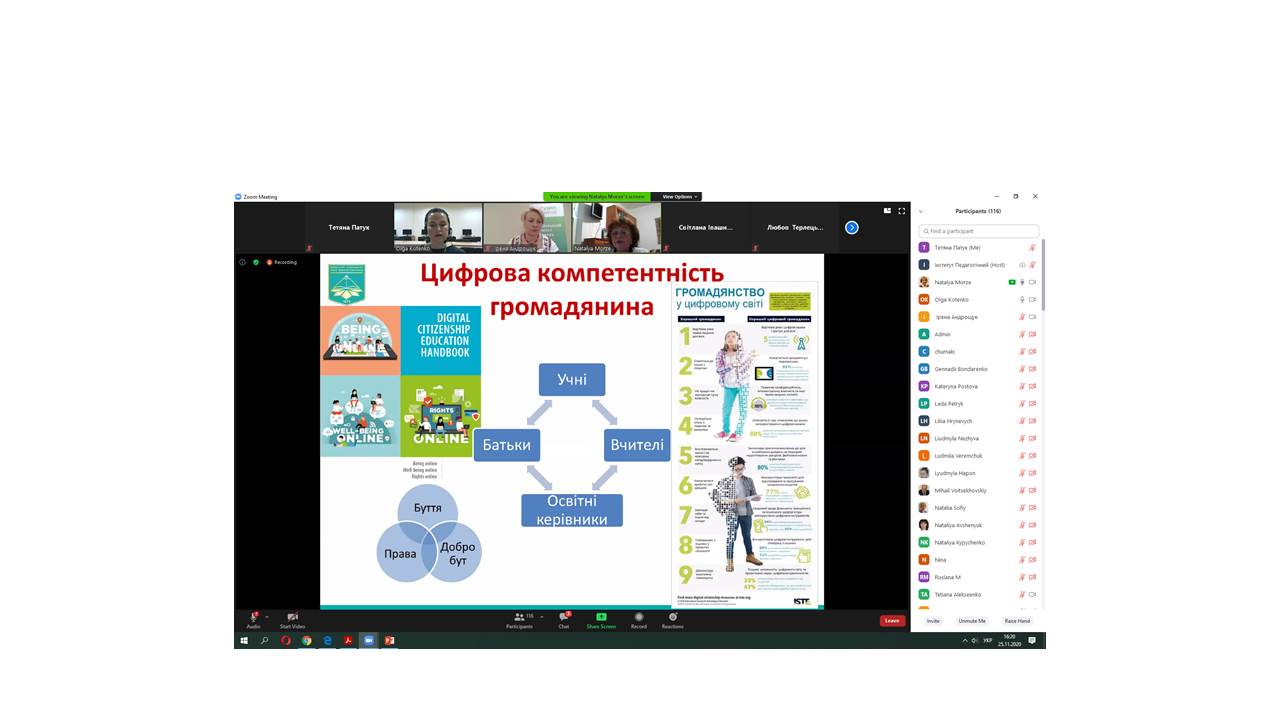Screen dimensions: 1280x720
Task: Click the green Share Screen icon
Action: (601, 617)
